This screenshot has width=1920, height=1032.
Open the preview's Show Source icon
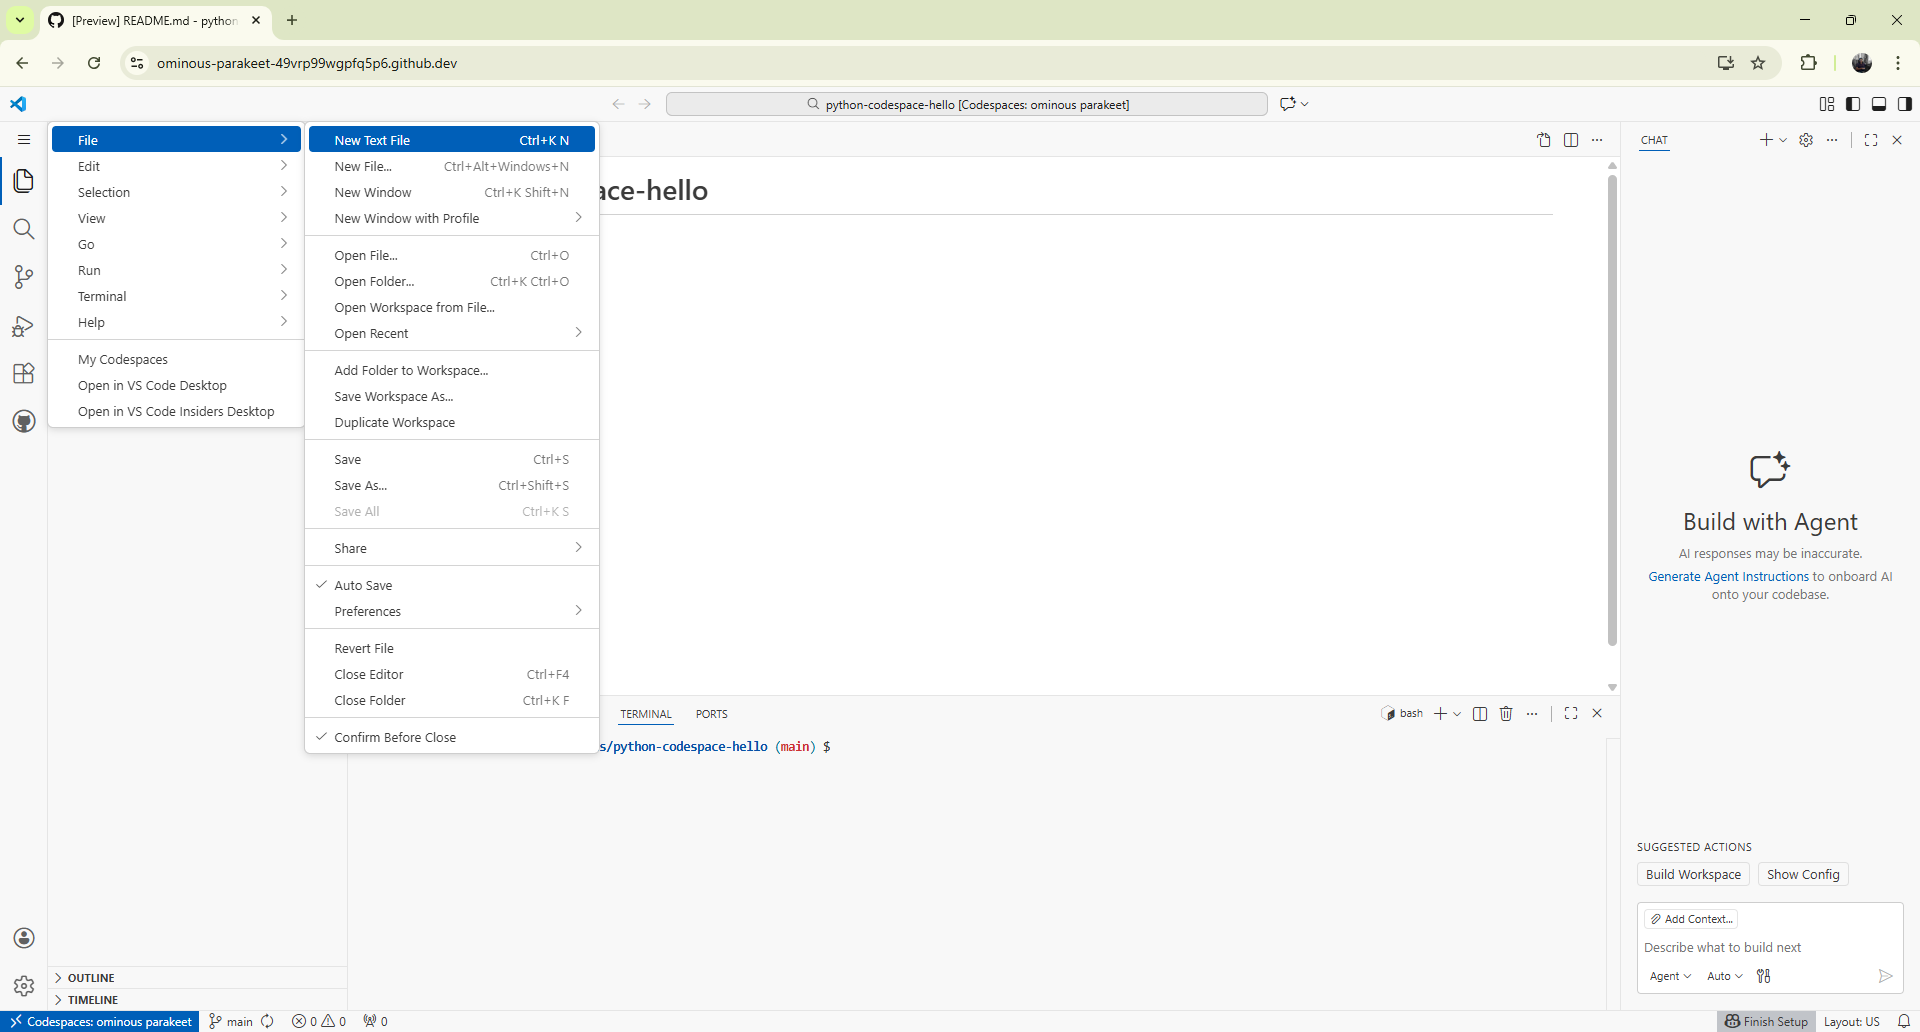(x=1544, y=140)
